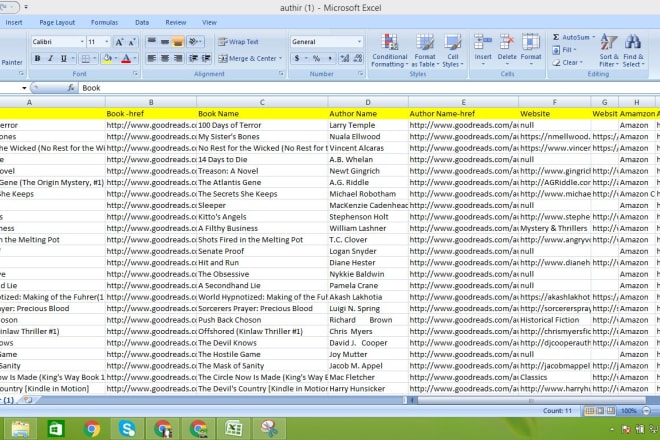Toggle Italic formatting
Viewport: 660px width, 440px height.
pos(51,59)
